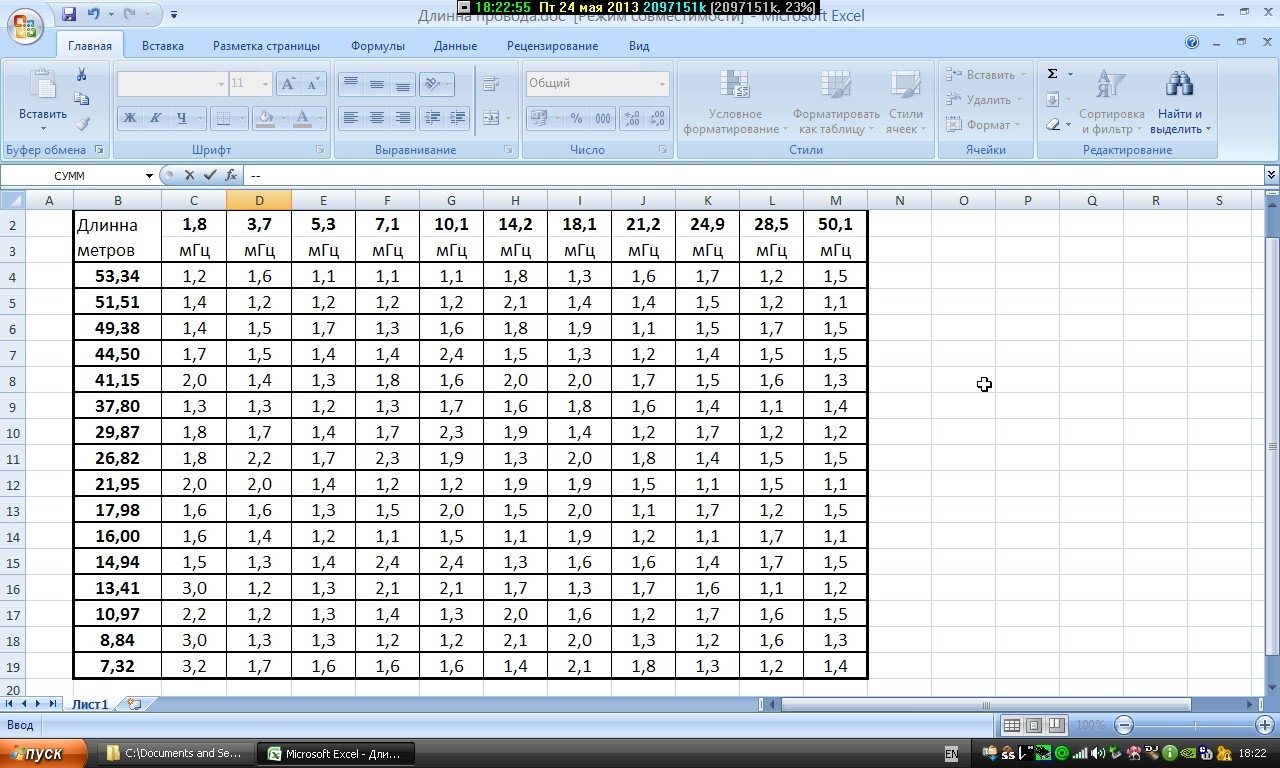The image size is (1280, 768).
Task: Insert a new worksheet tab icon
Action: (134, 704)
